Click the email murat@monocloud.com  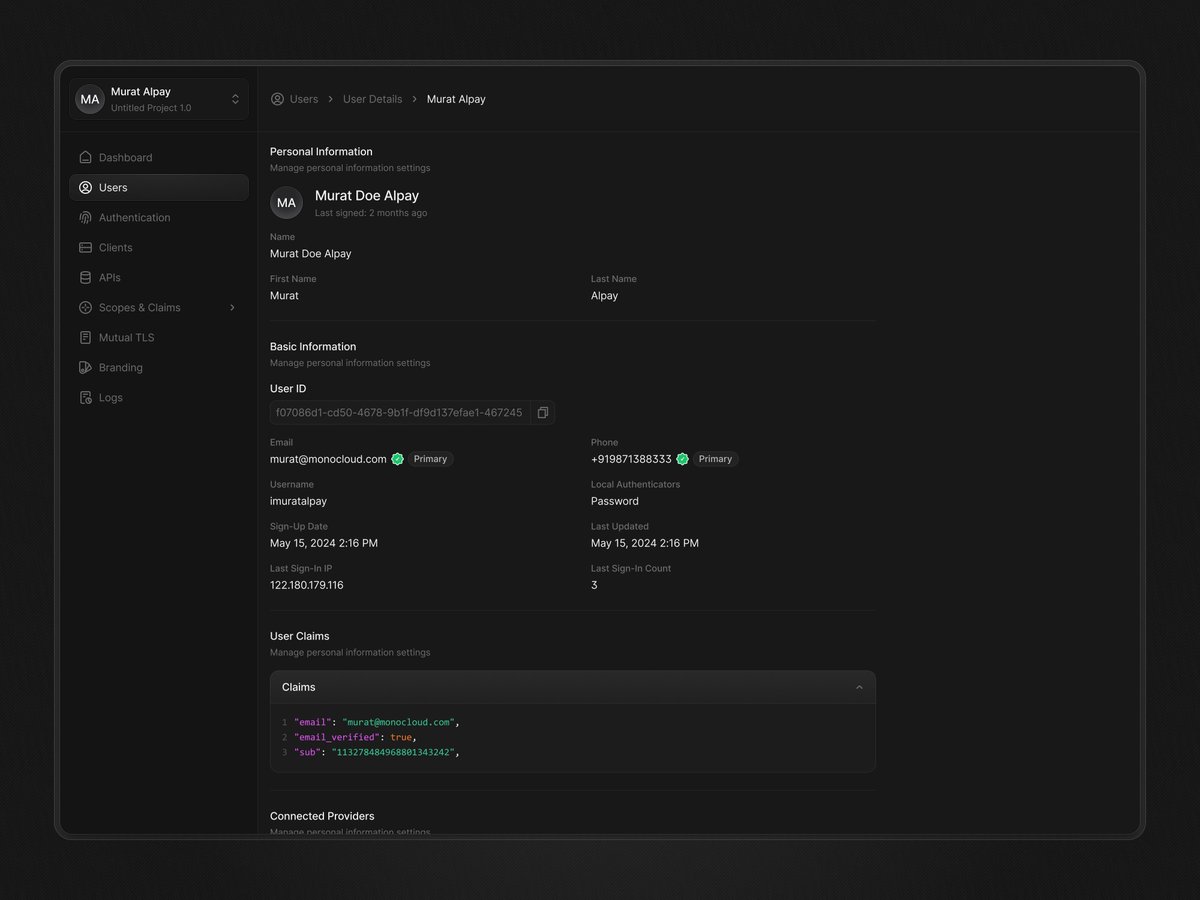click(x=328, y=459)
